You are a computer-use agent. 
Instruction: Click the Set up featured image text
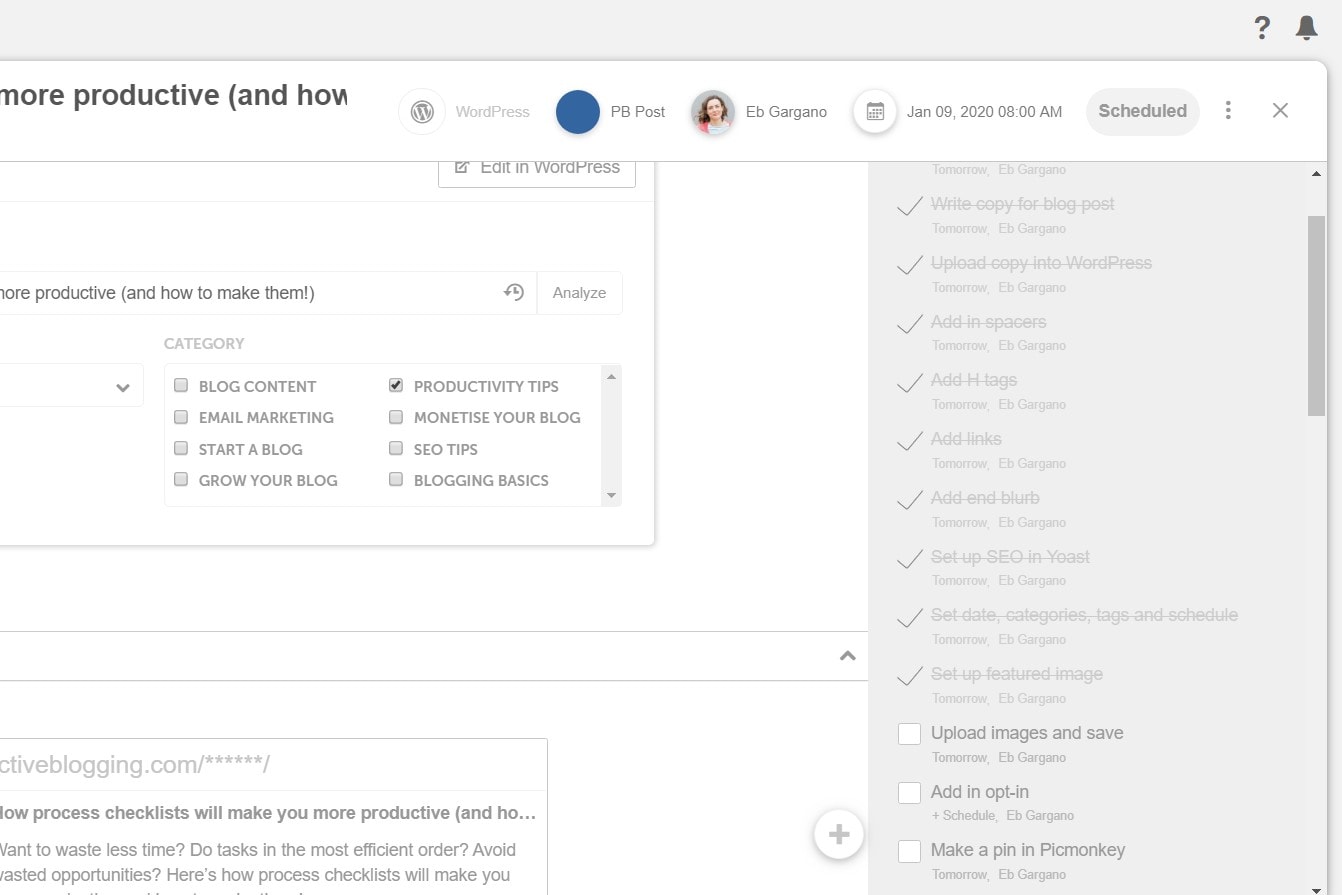point(1017,674)
